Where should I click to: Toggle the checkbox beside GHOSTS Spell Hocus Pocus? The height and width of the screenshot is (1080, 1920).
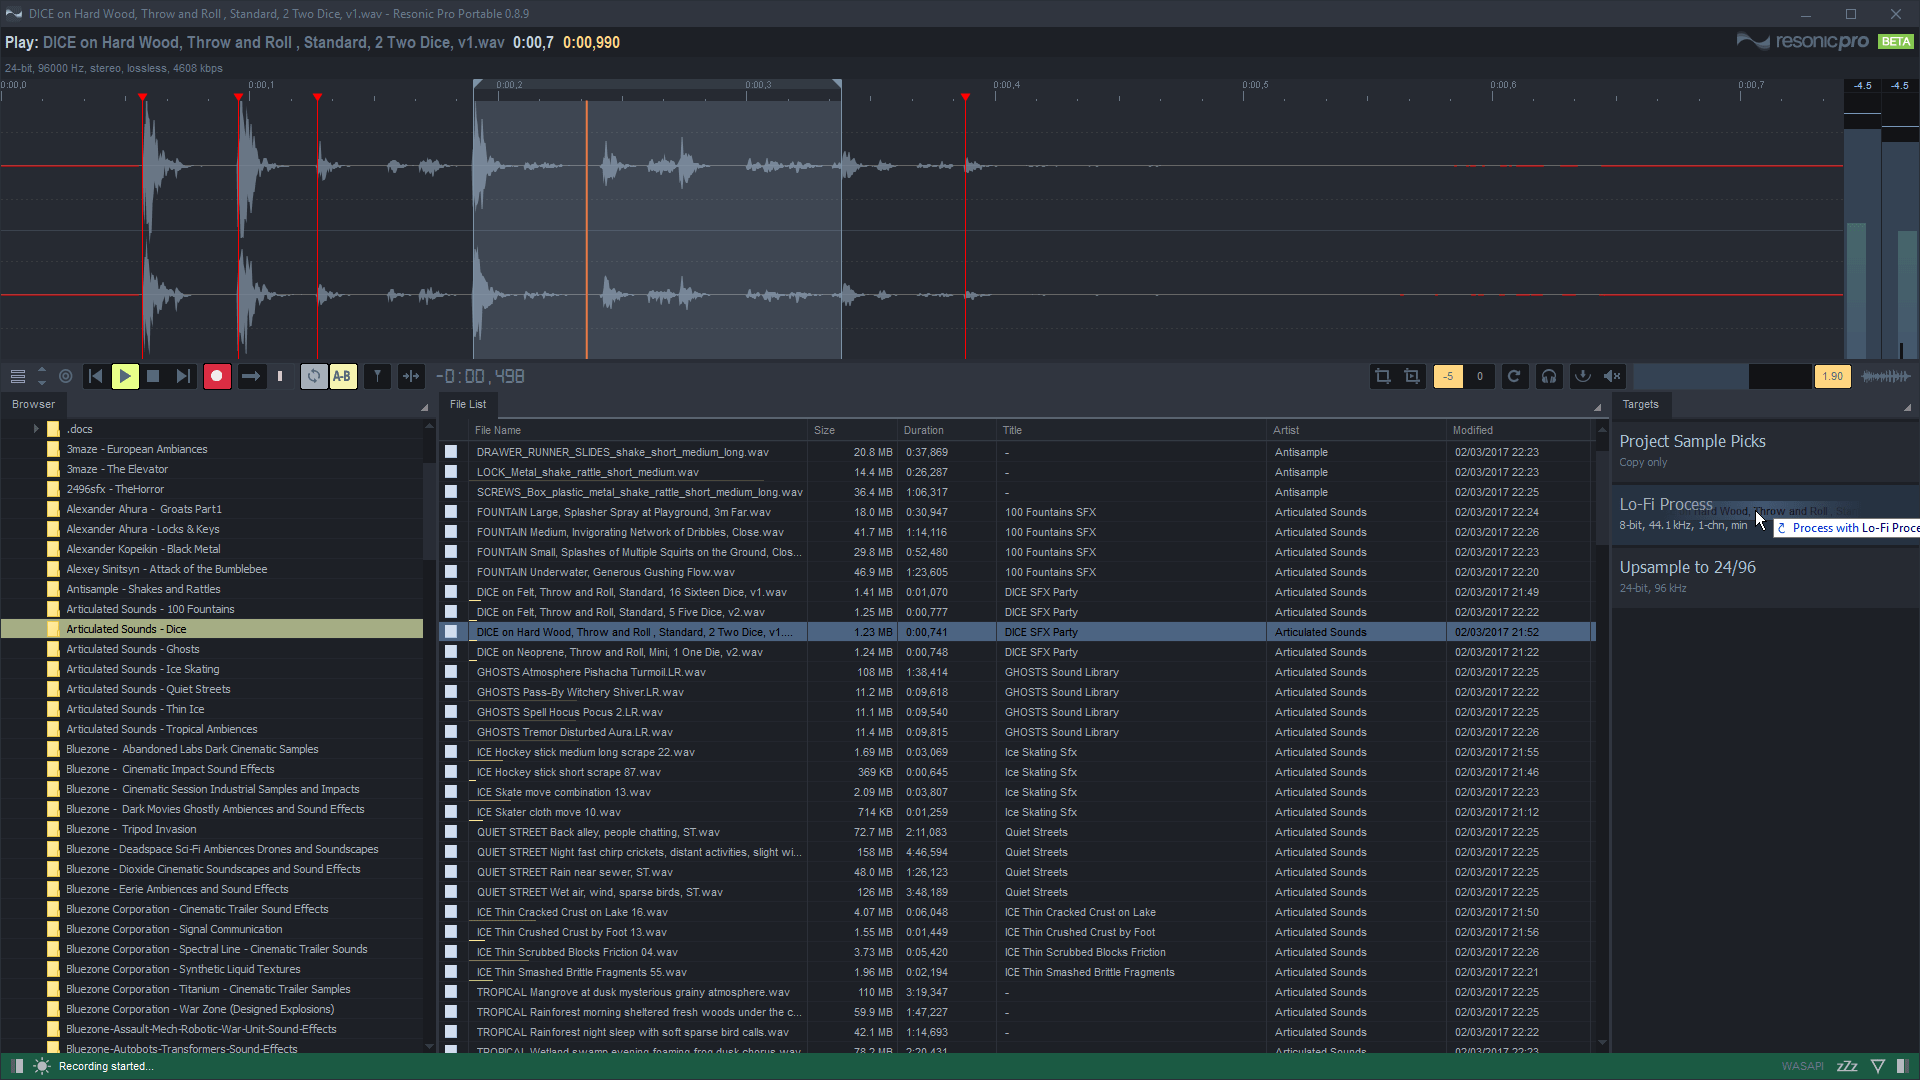coord(452,711)
